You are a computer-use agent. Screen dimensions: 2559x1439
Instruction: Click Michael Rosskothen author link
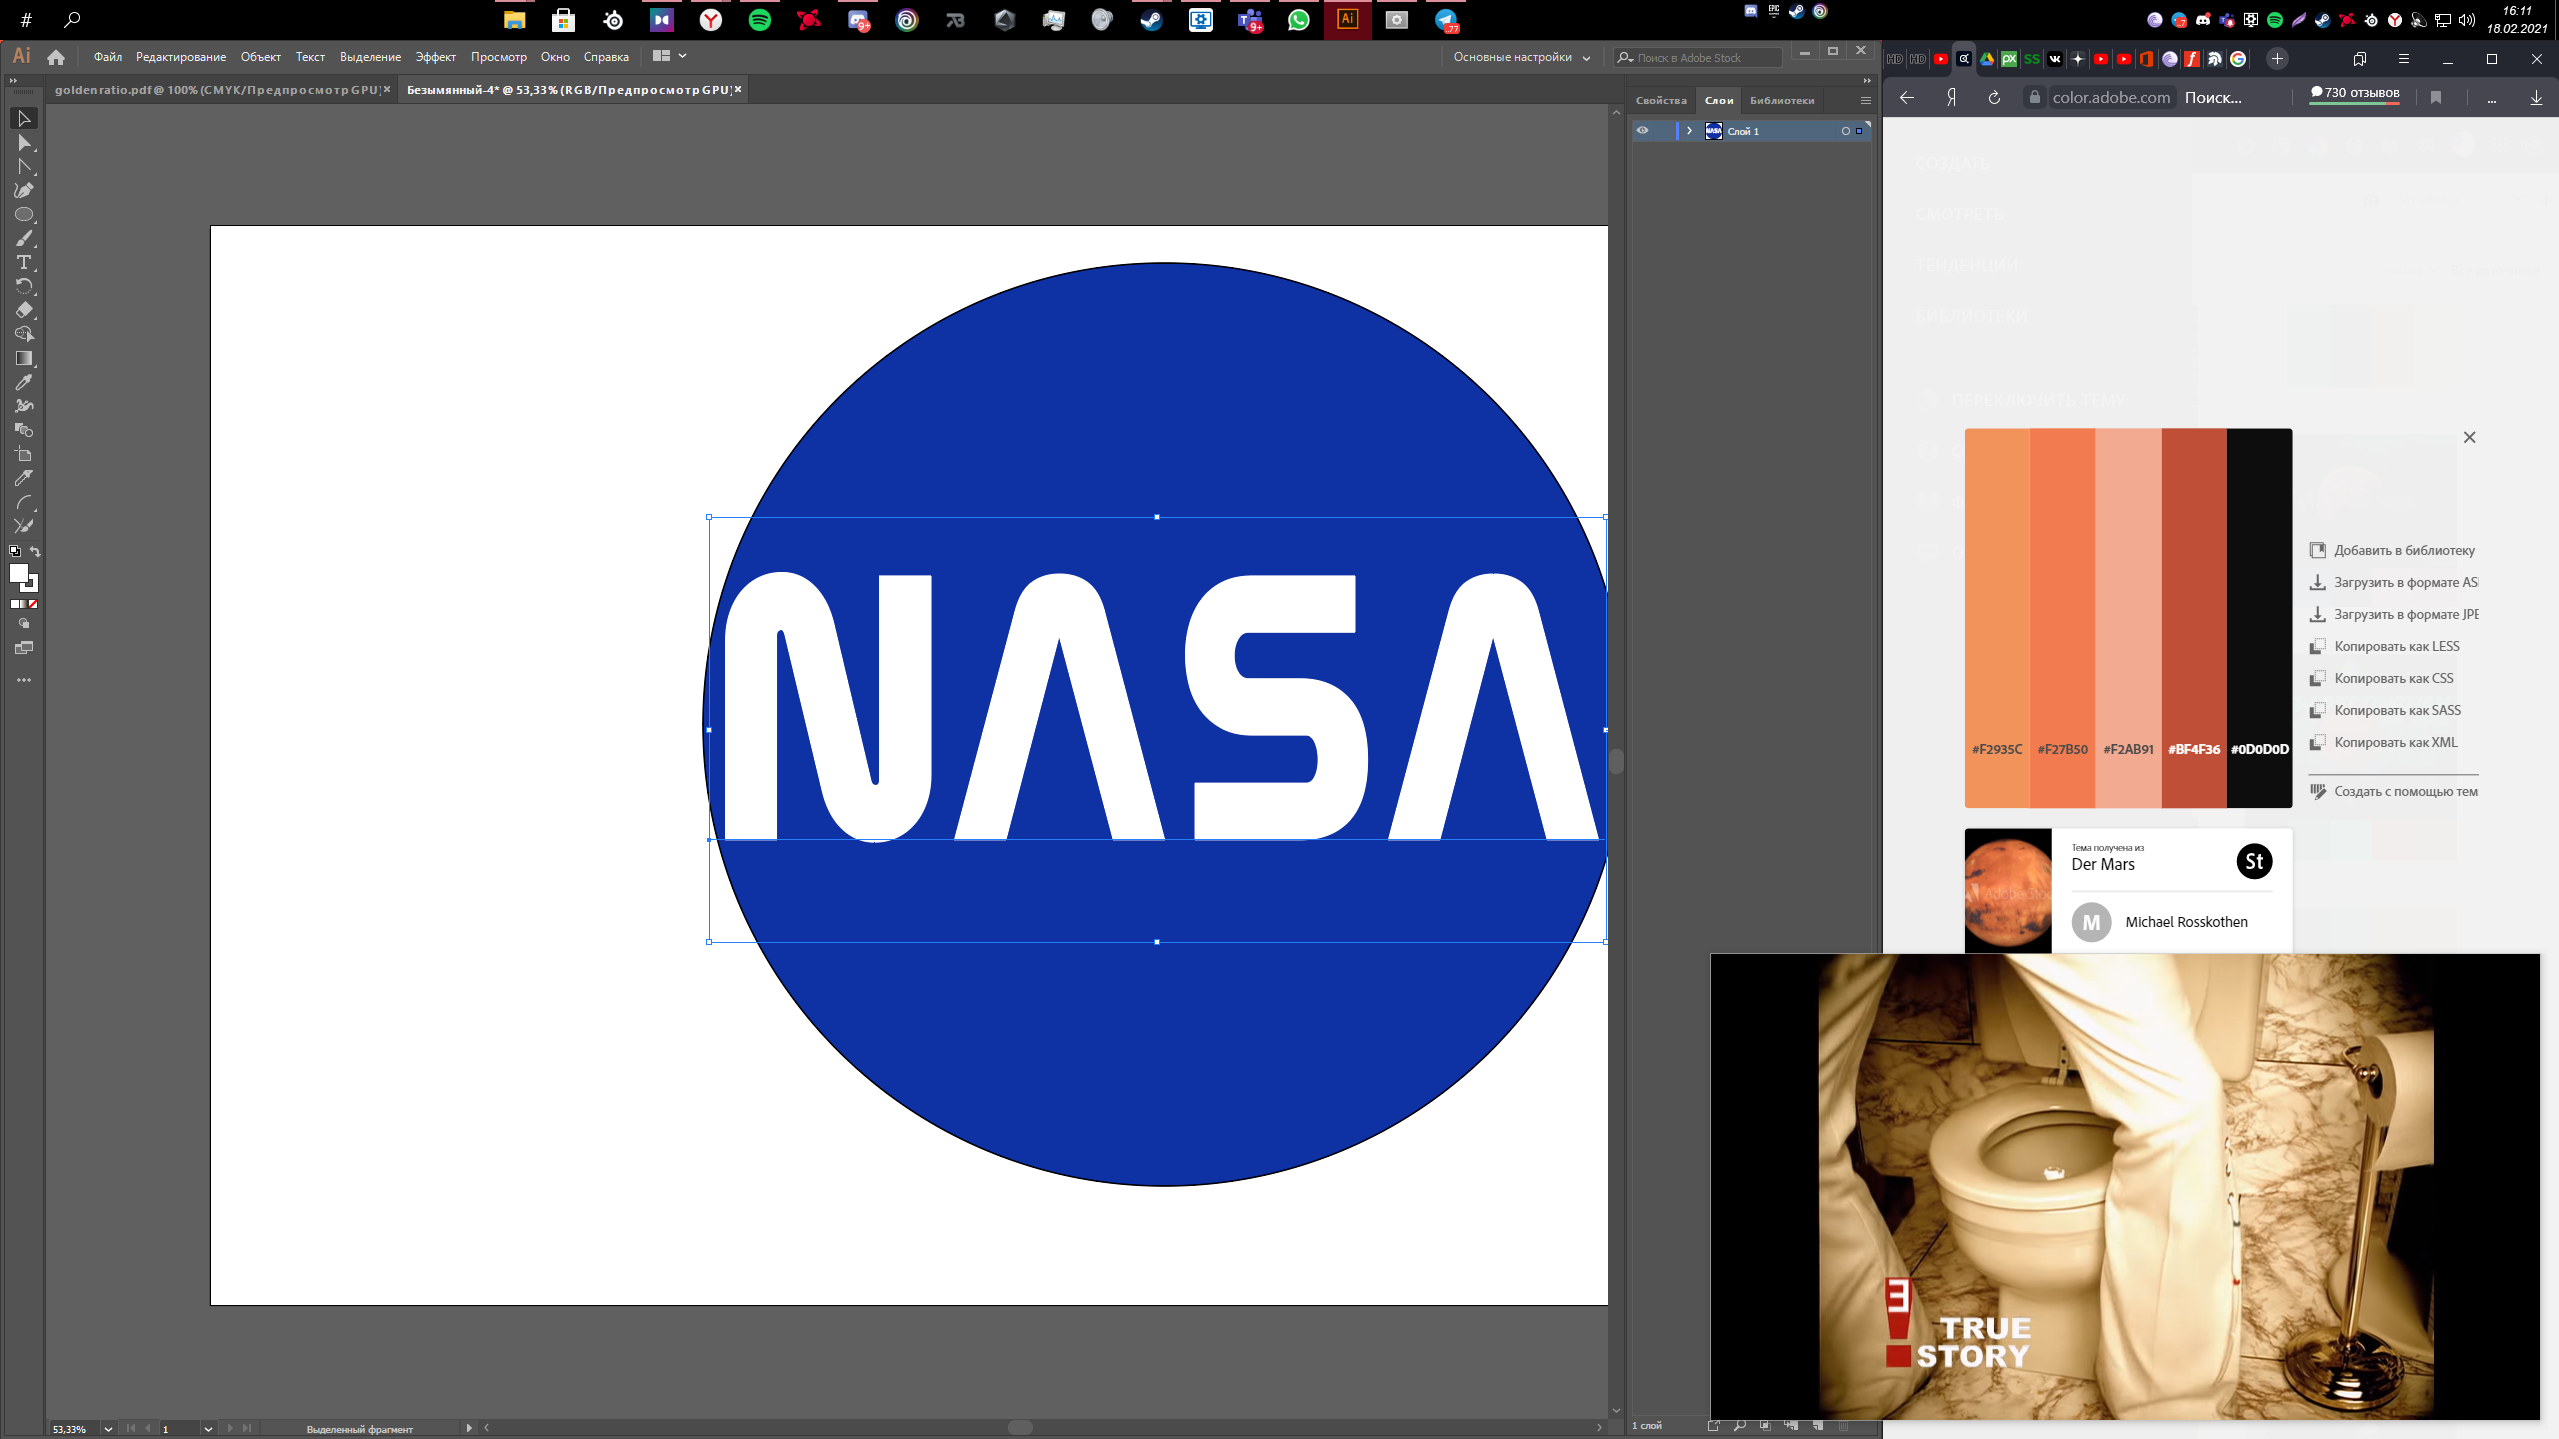coord(2186,922)
